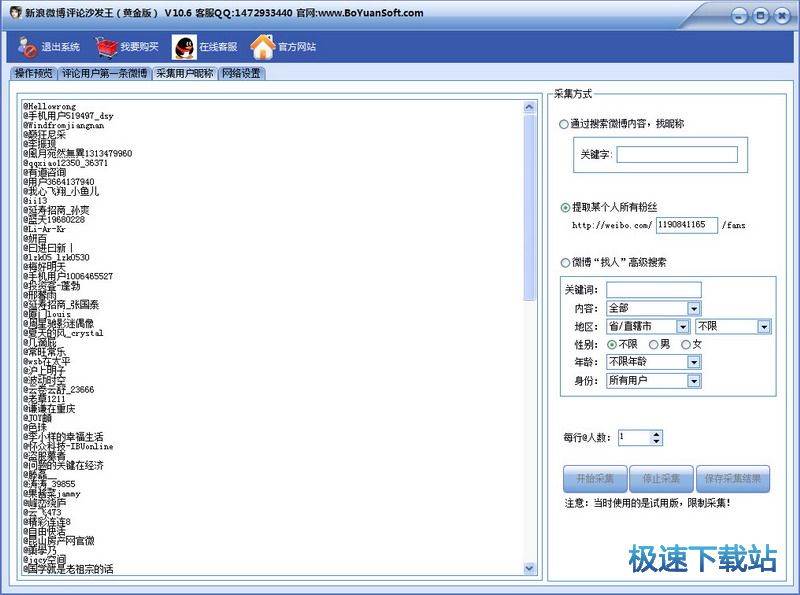
Task: Click the 退出系统 exit icon
Action: click(x=26, y=47)
